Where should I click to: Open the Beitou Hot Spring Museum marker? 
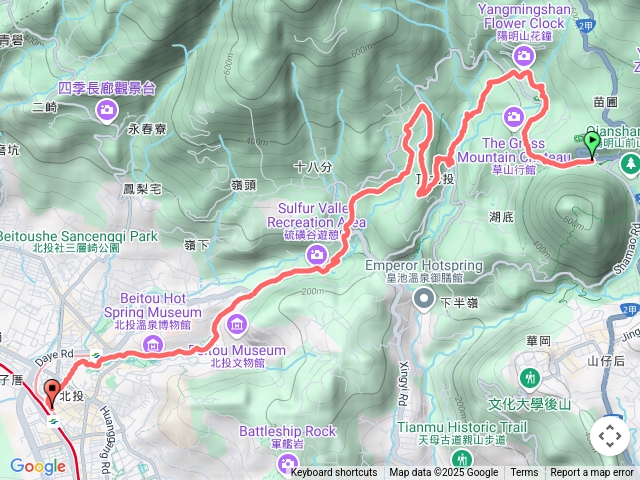click(153, 346)
